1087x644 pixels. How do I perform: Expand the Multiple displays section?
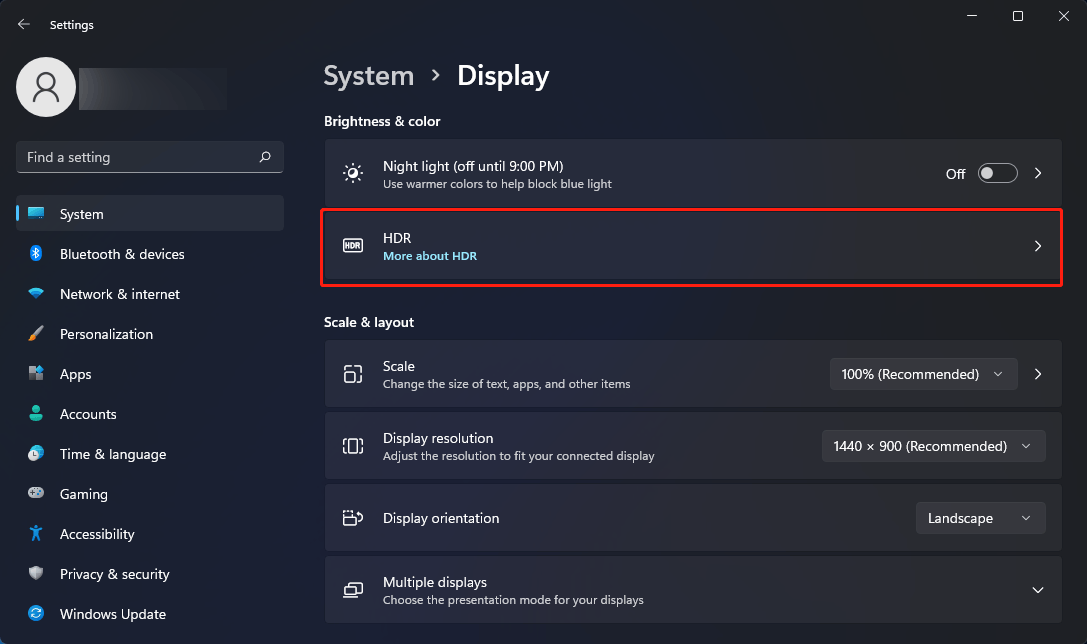pyautogui.click(x=1038, y=590)
